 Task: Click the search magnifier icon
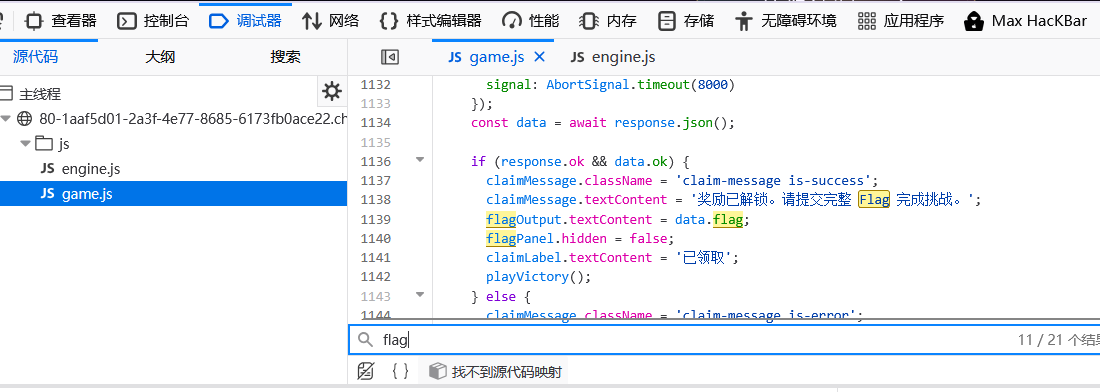365,340
